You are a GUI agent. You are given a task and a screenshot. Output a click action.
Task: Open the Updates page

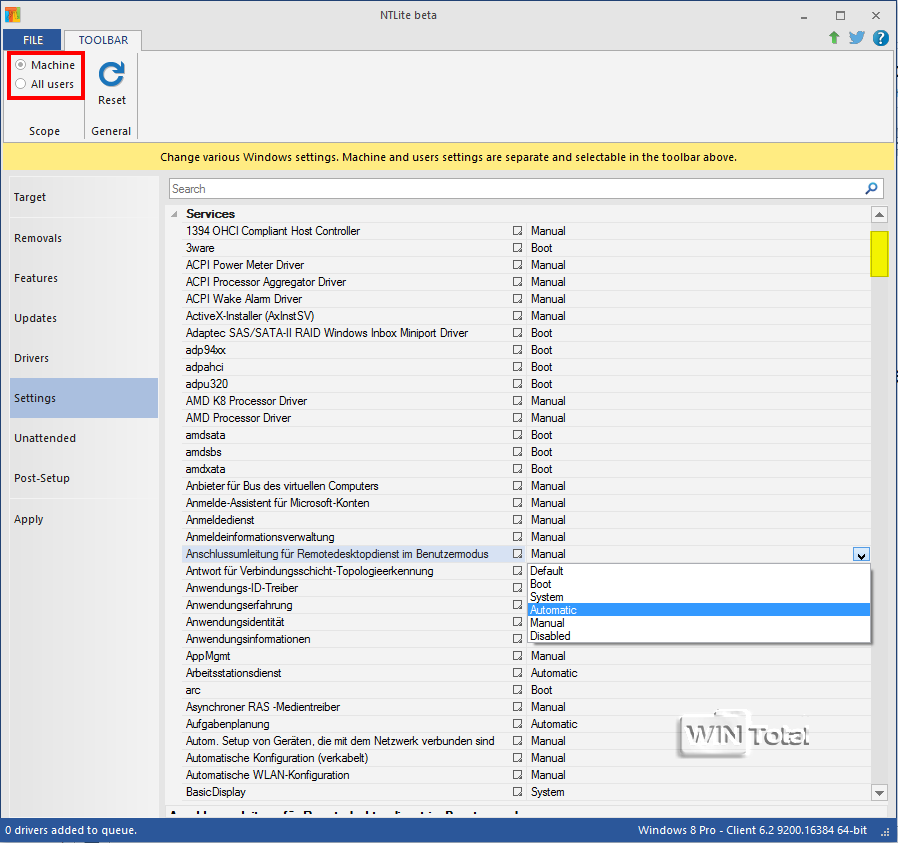pos(84,318)
